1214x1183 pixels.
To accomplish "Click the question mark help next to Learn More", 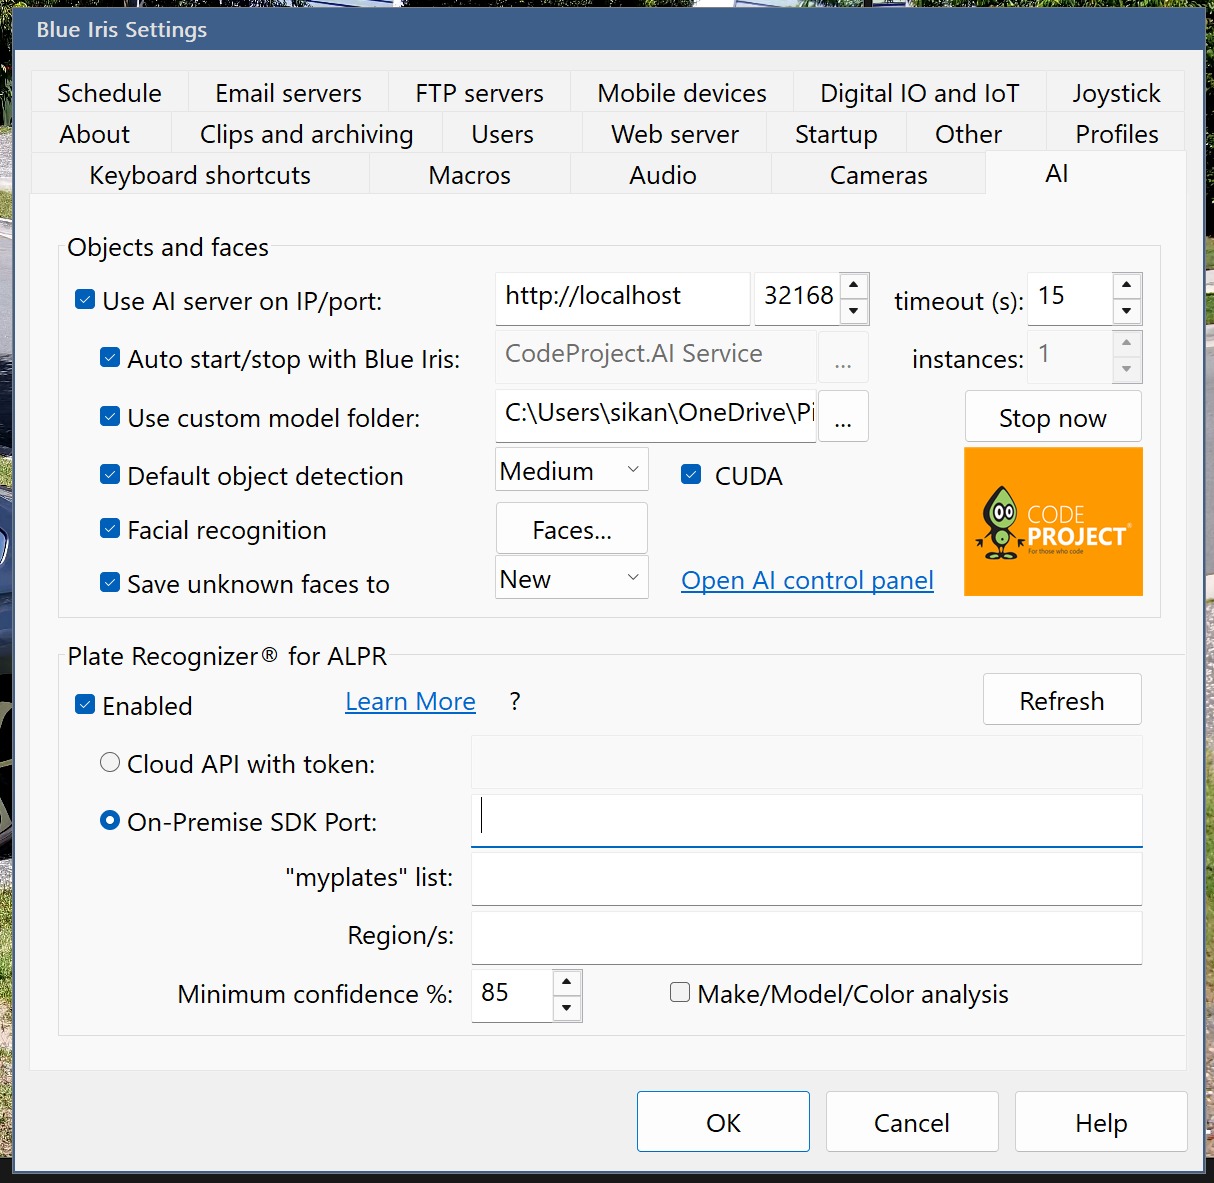I will click(x=515, y=702).
